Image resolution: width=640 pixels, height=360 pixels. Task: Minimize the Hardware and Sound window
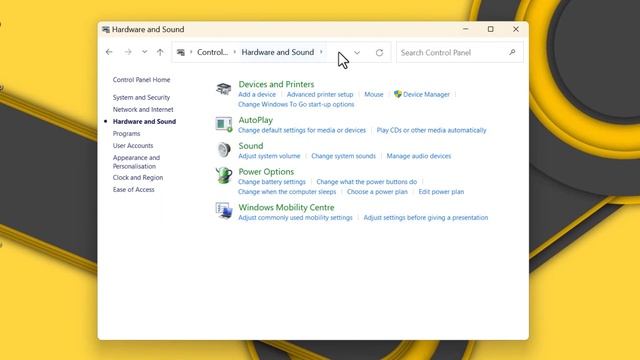pos(466,29)
